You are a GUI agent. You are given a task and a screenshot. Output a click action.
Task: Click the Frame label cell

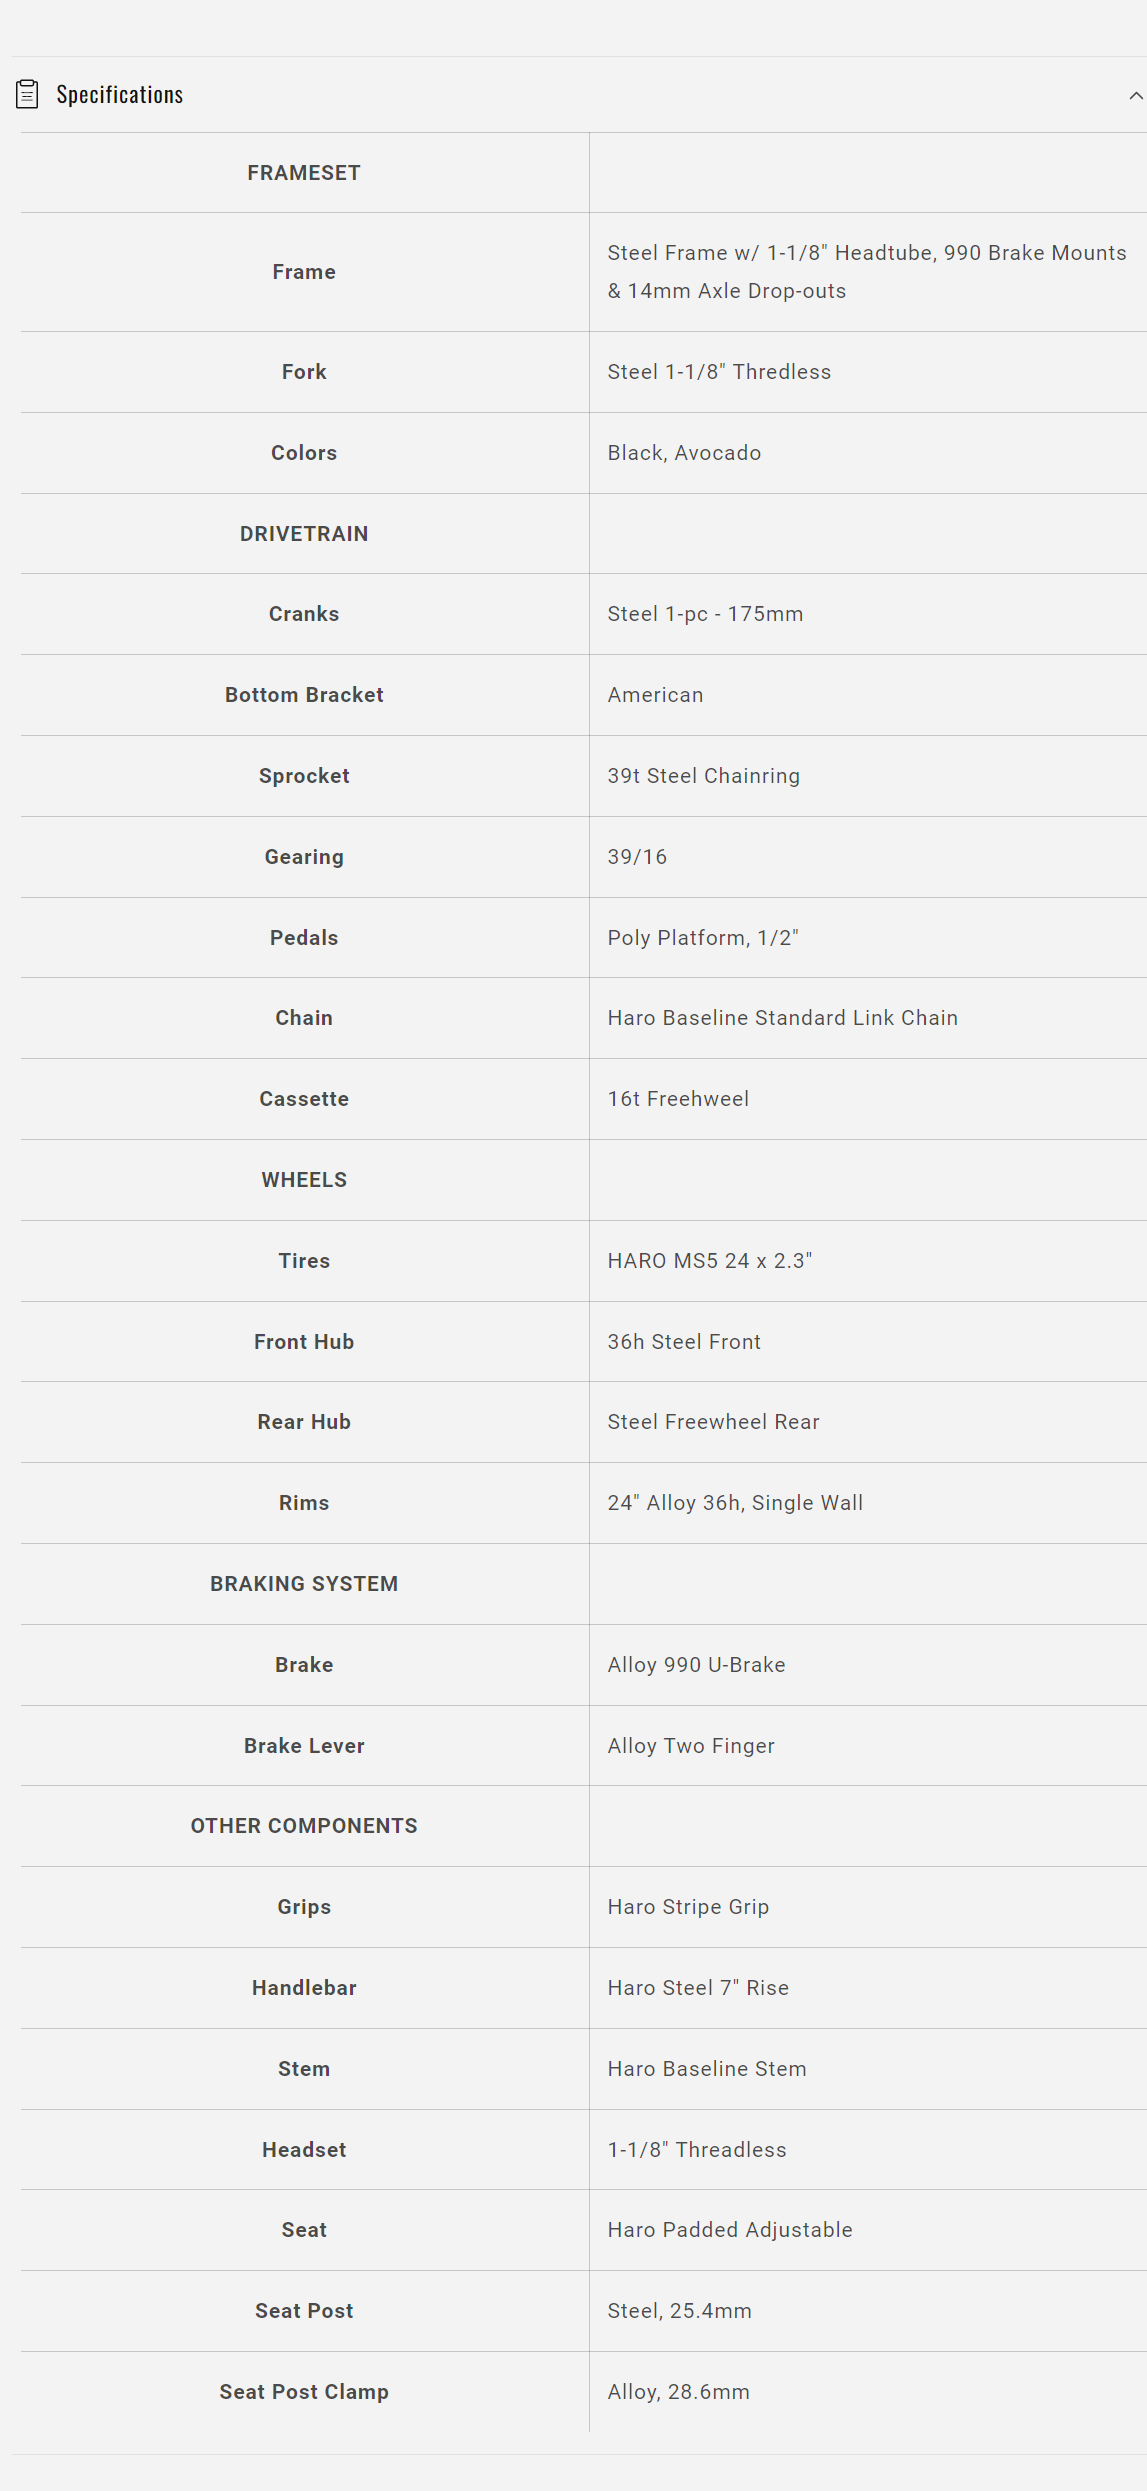point(304,272)
